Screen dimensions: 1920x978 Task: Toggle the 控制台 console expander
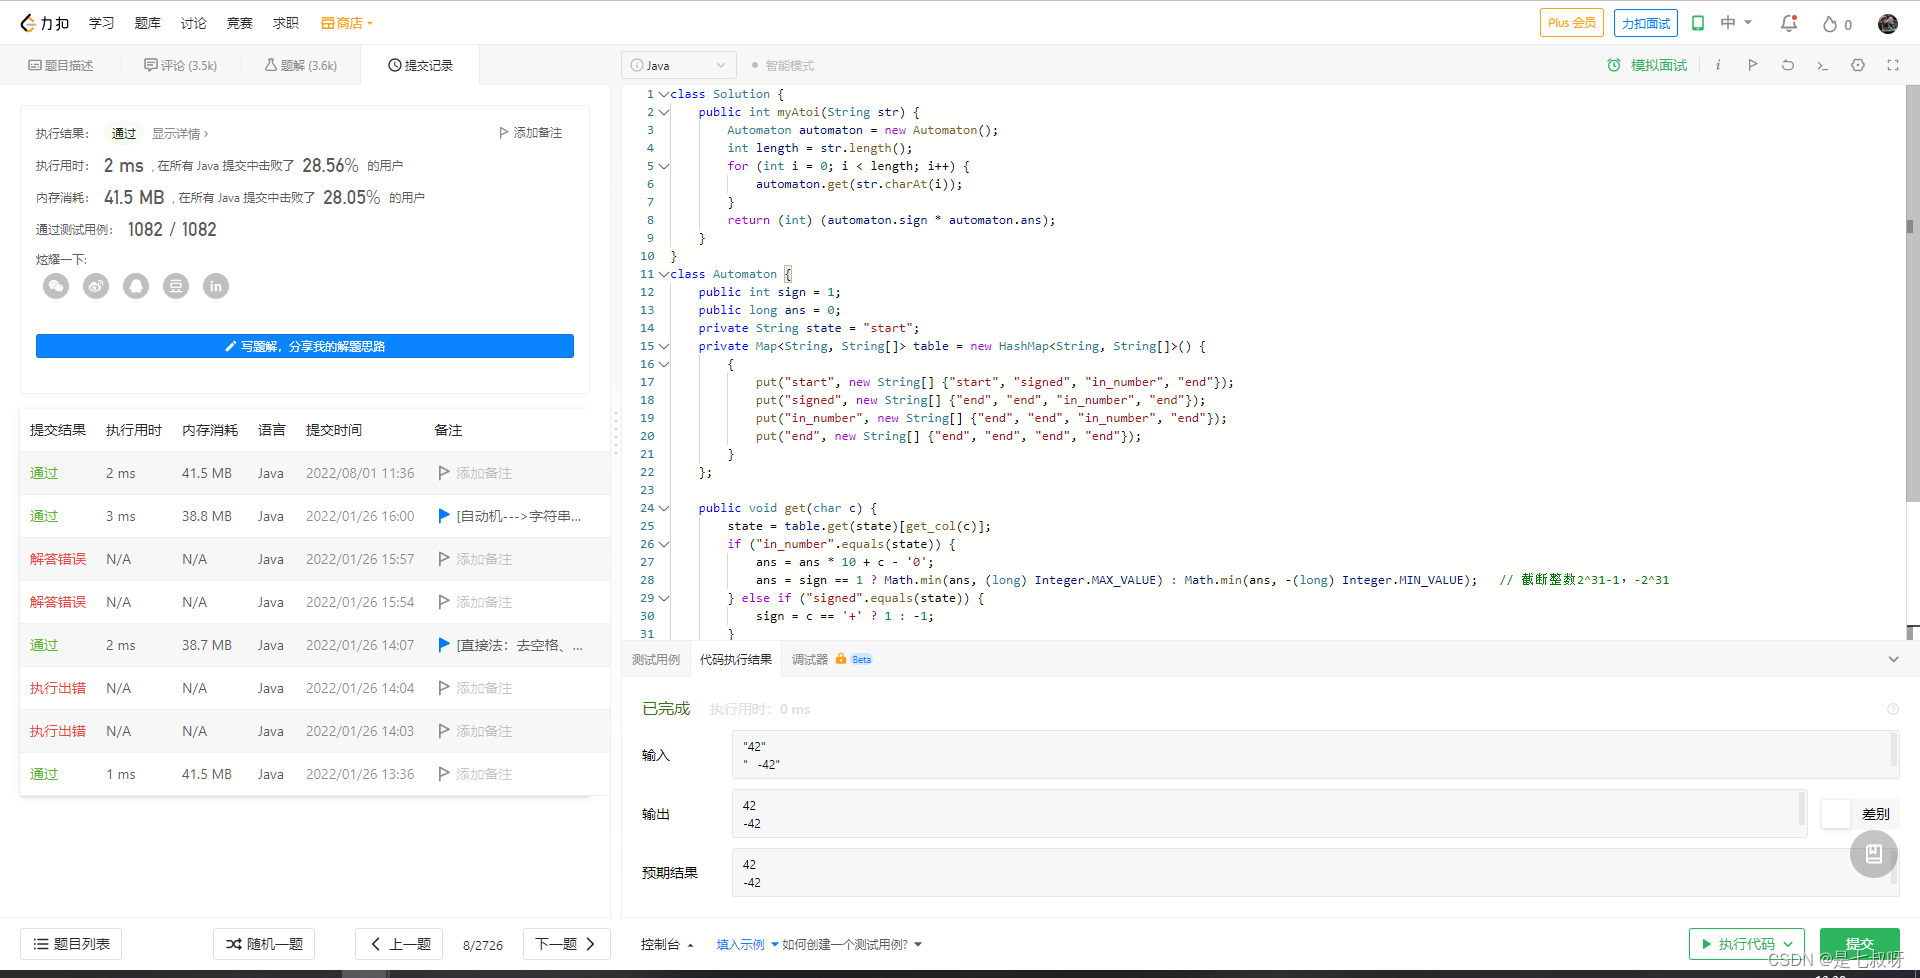coord(667,944)
